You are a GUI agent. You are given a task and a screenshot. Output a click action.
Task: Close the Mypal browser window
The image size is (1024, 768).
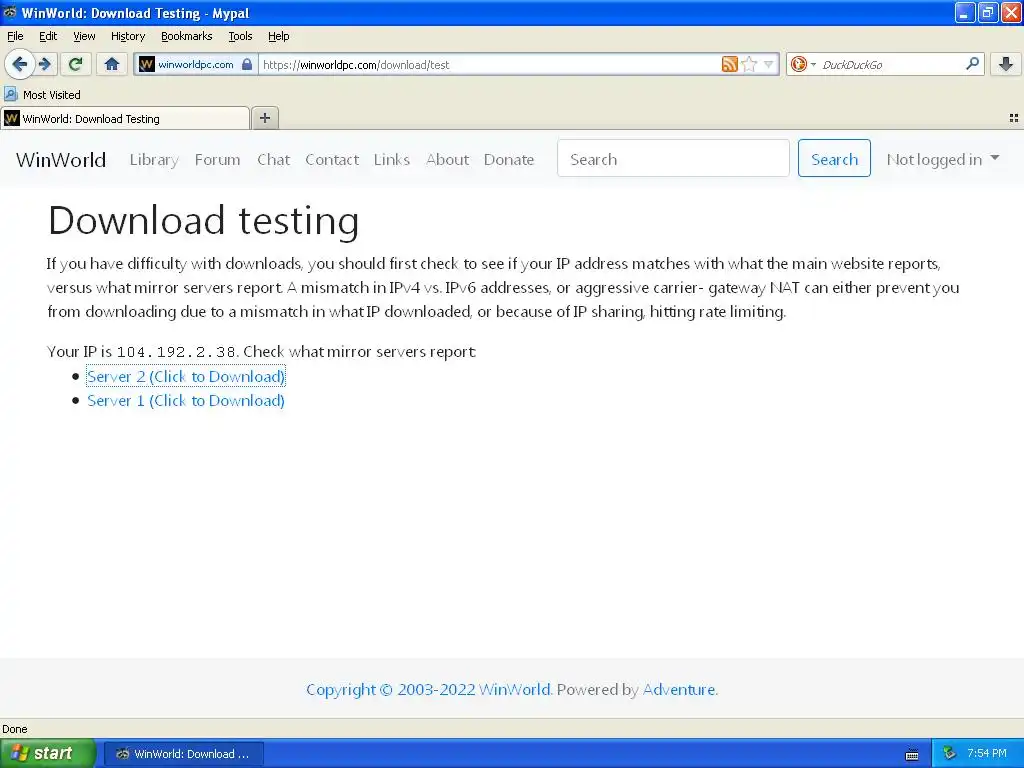(1011, 12)
